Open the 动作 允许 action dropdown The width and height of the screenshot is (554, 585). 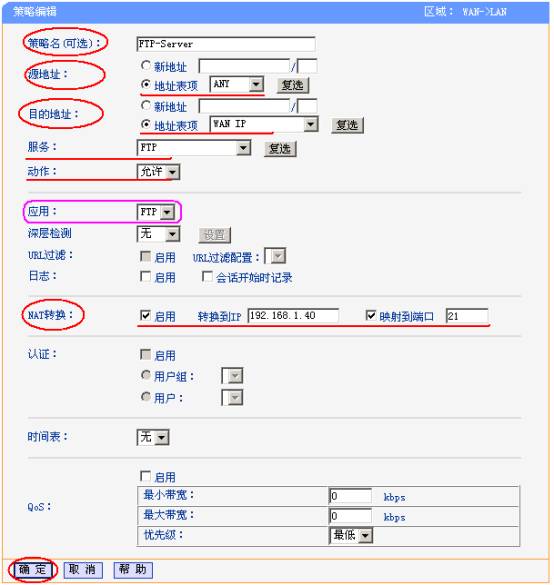(x=159, y=172)
